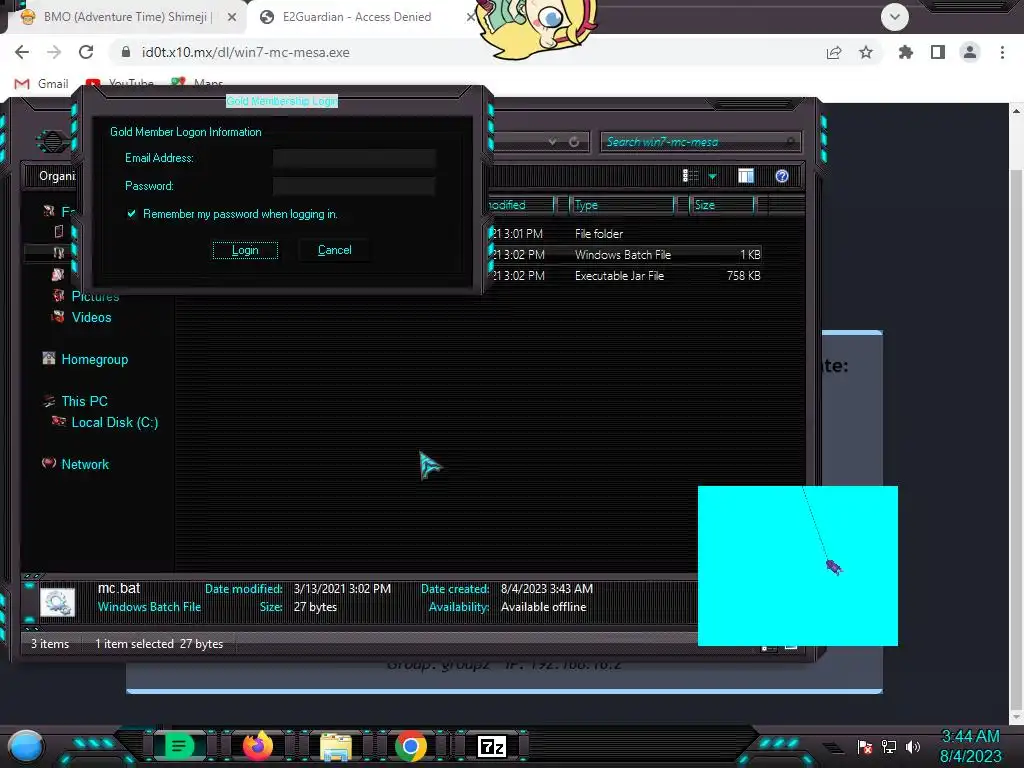Click the Videos folder icon
Image resolution: width=1024 pixels, height=768 pixels.
tap(58, 317)
